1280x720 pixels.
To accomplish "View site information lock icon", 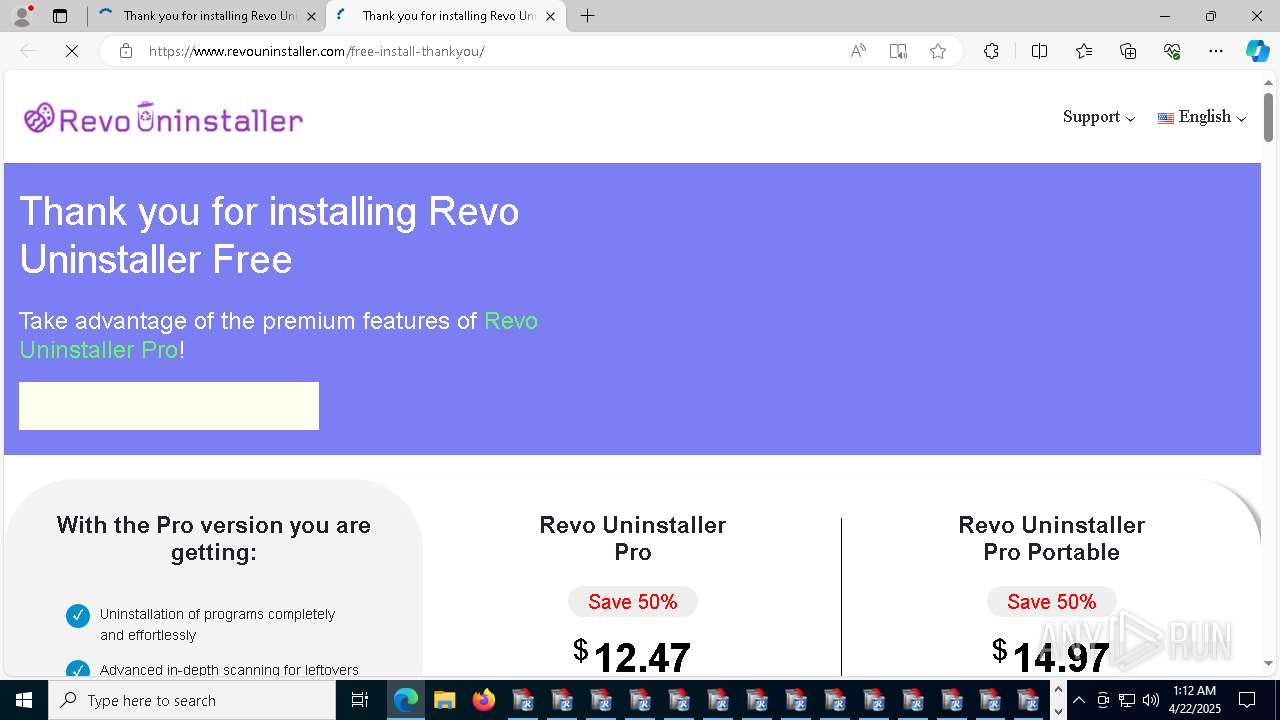I will pos(126,51).
